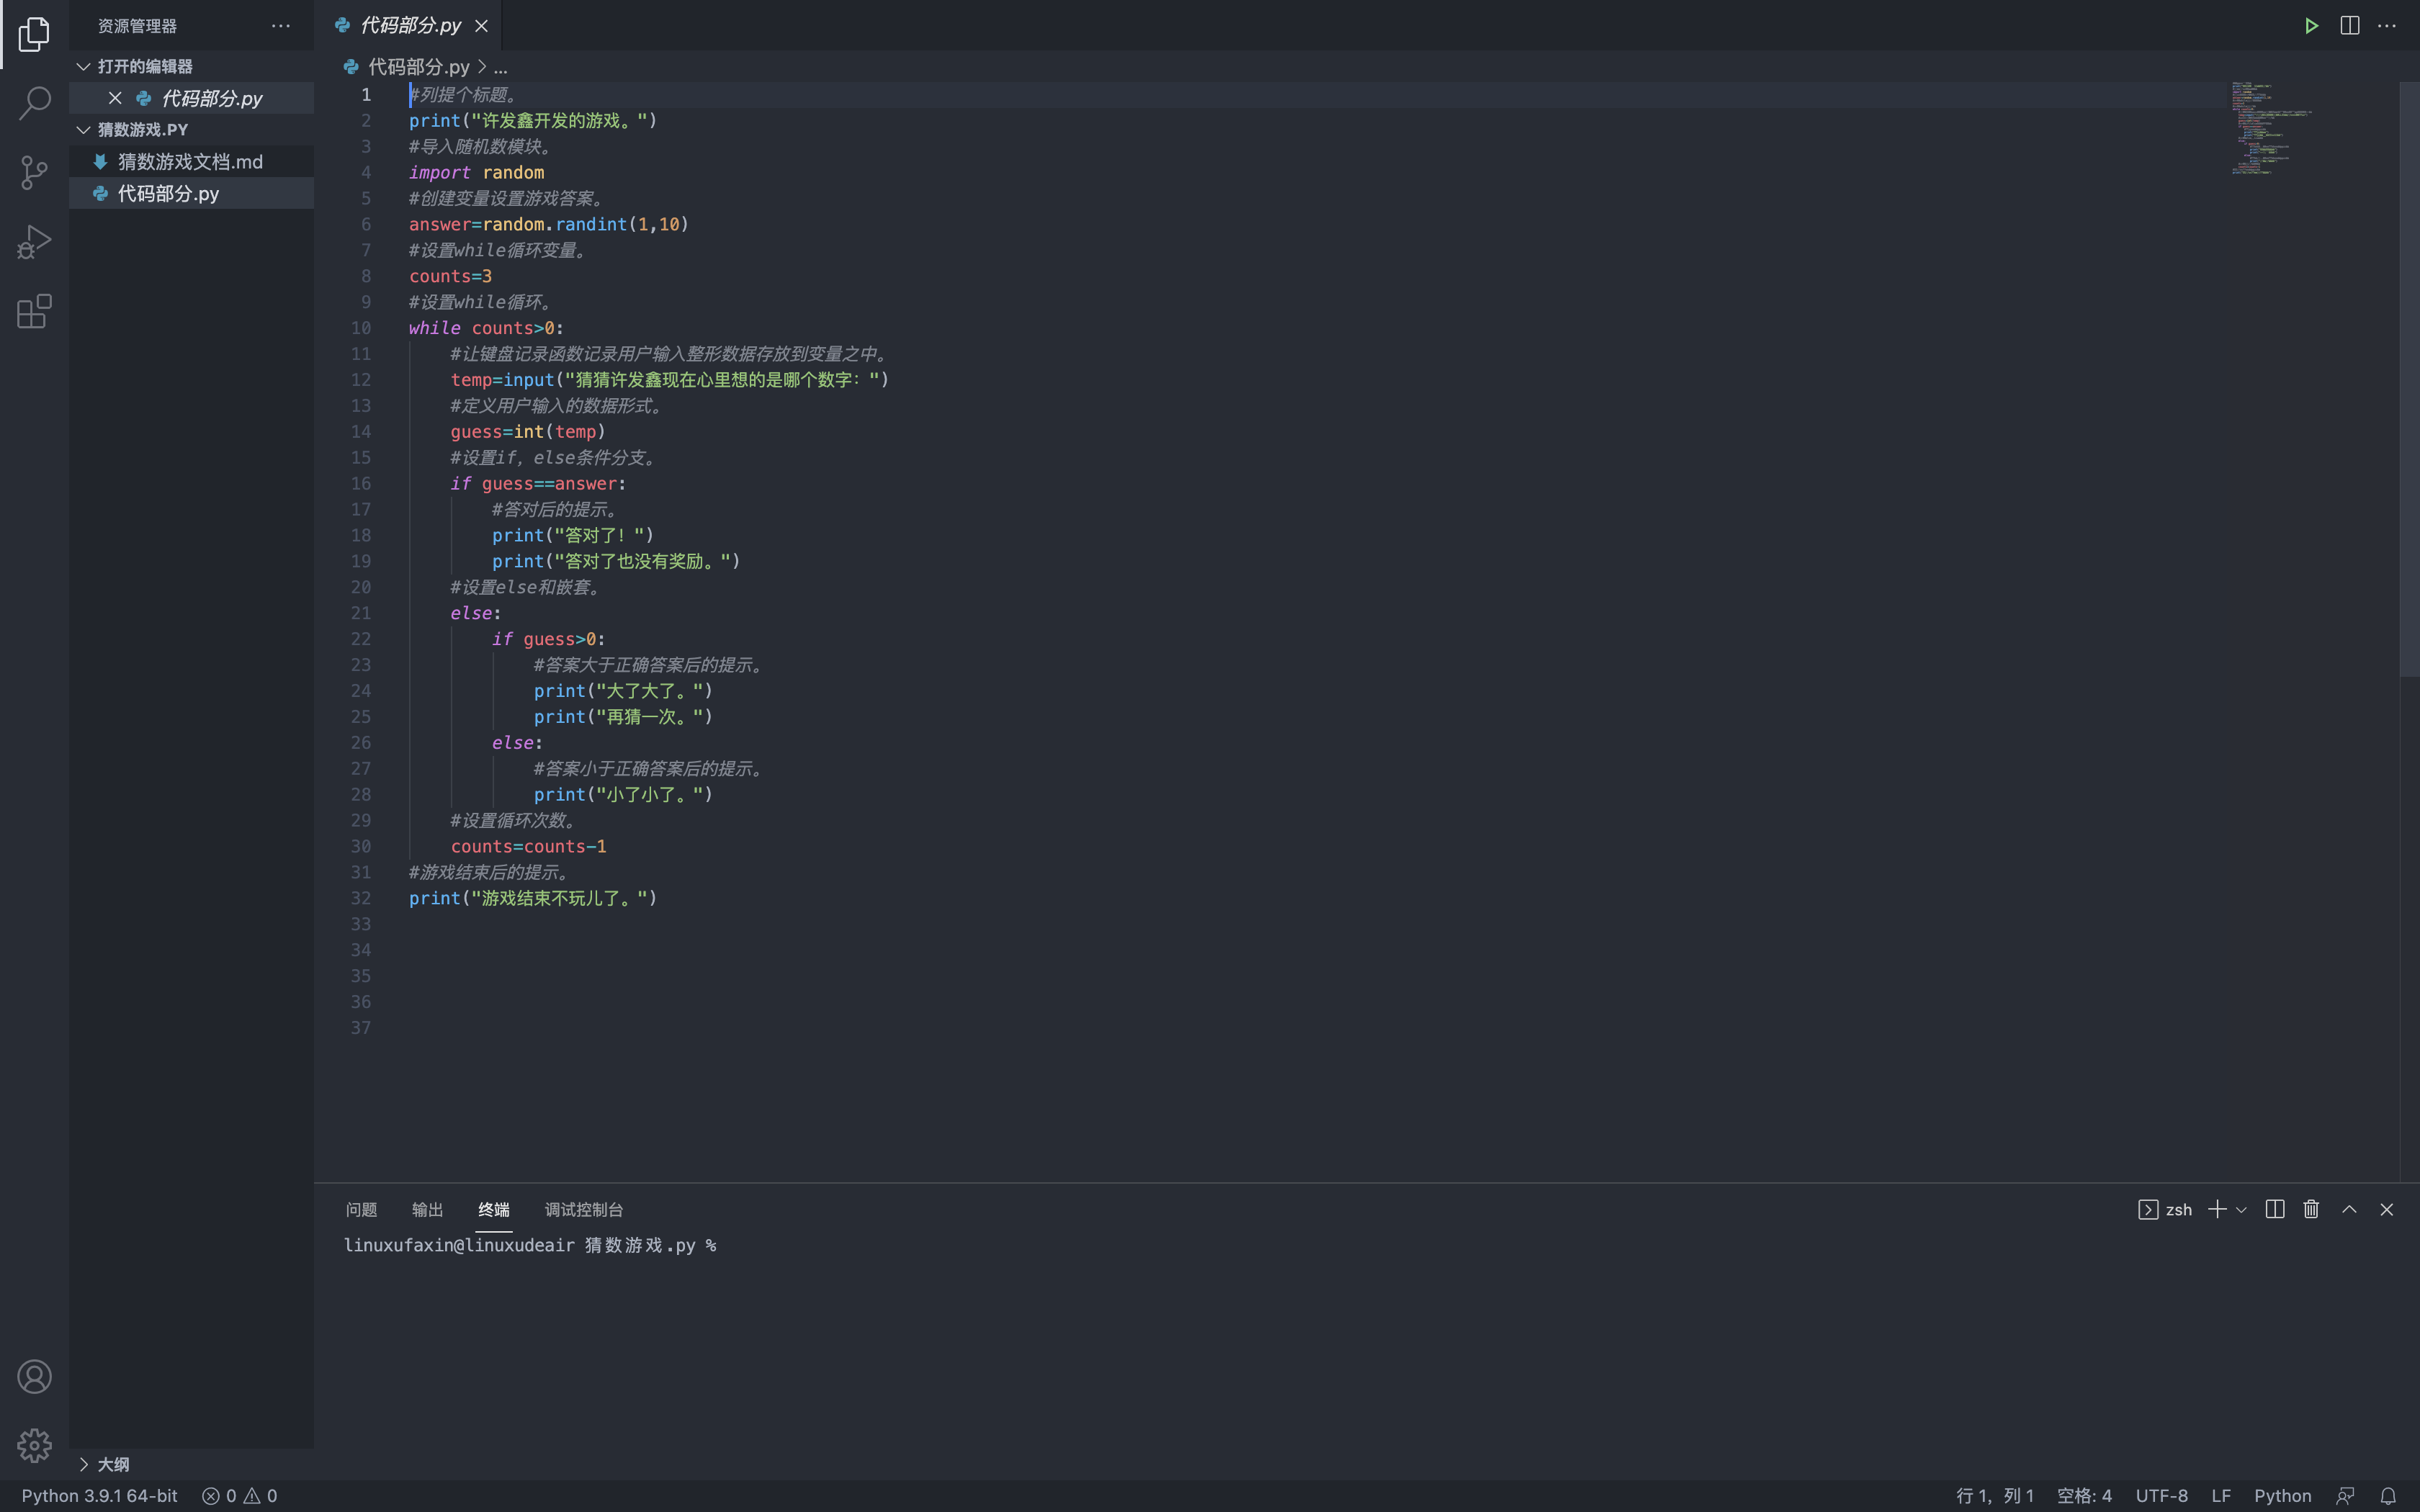The width and height of the screenshot is (2420, 1512).
Task: Open the Search view
Action: [34, 103]
